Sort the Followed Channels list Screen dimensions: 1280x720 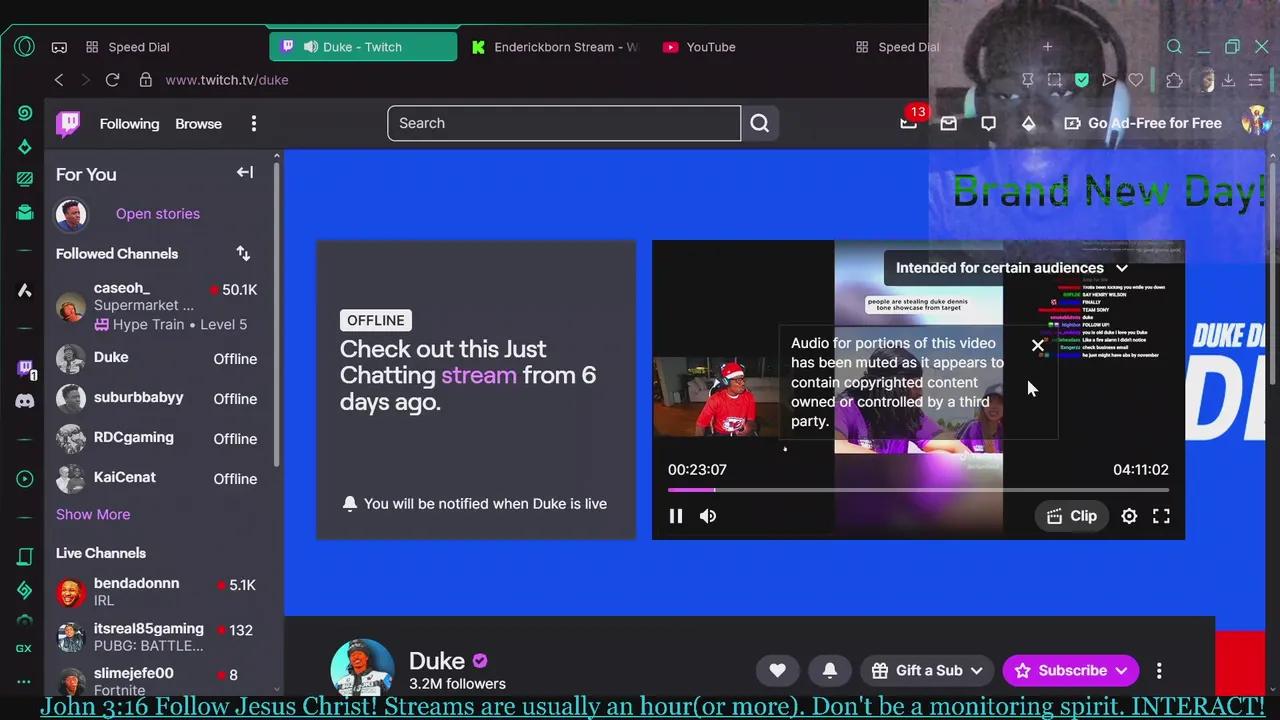(243, 253)
